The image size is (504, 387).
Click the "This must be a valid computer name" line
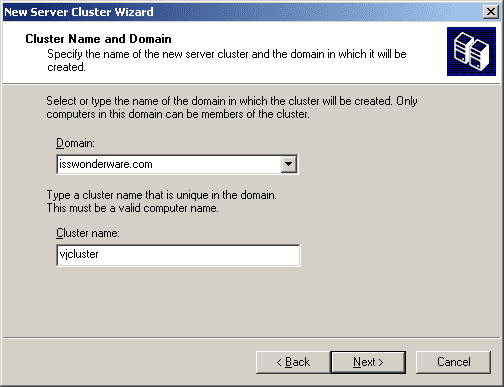click(x=133, y=208)
